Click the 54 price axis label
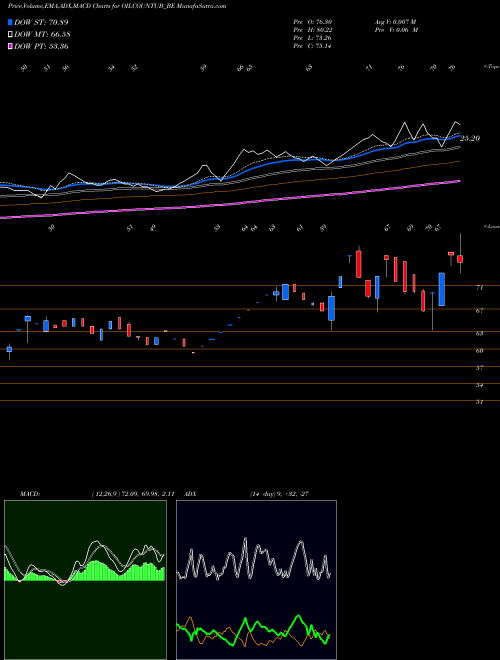This screenshot has width=500, height=660. click(479, 385)
